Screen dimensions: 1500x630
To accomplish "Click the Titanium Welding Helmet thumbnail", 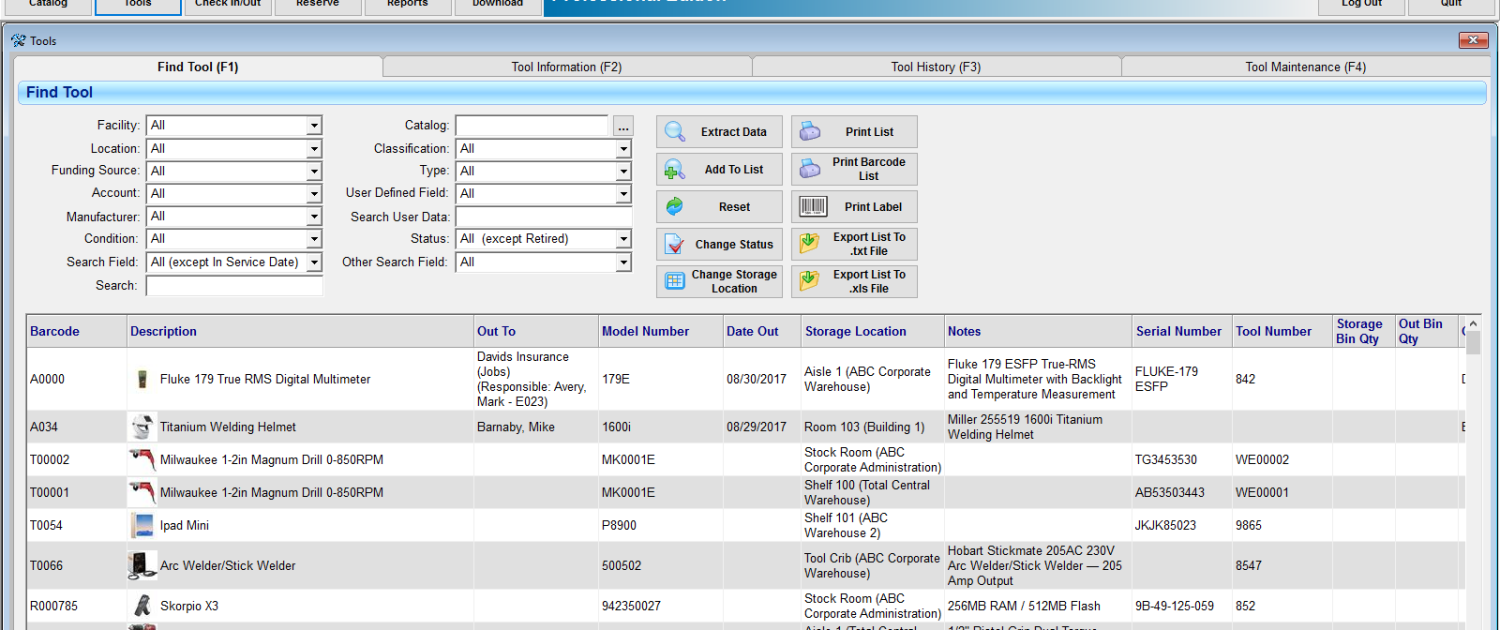I will tap(142, 427).
